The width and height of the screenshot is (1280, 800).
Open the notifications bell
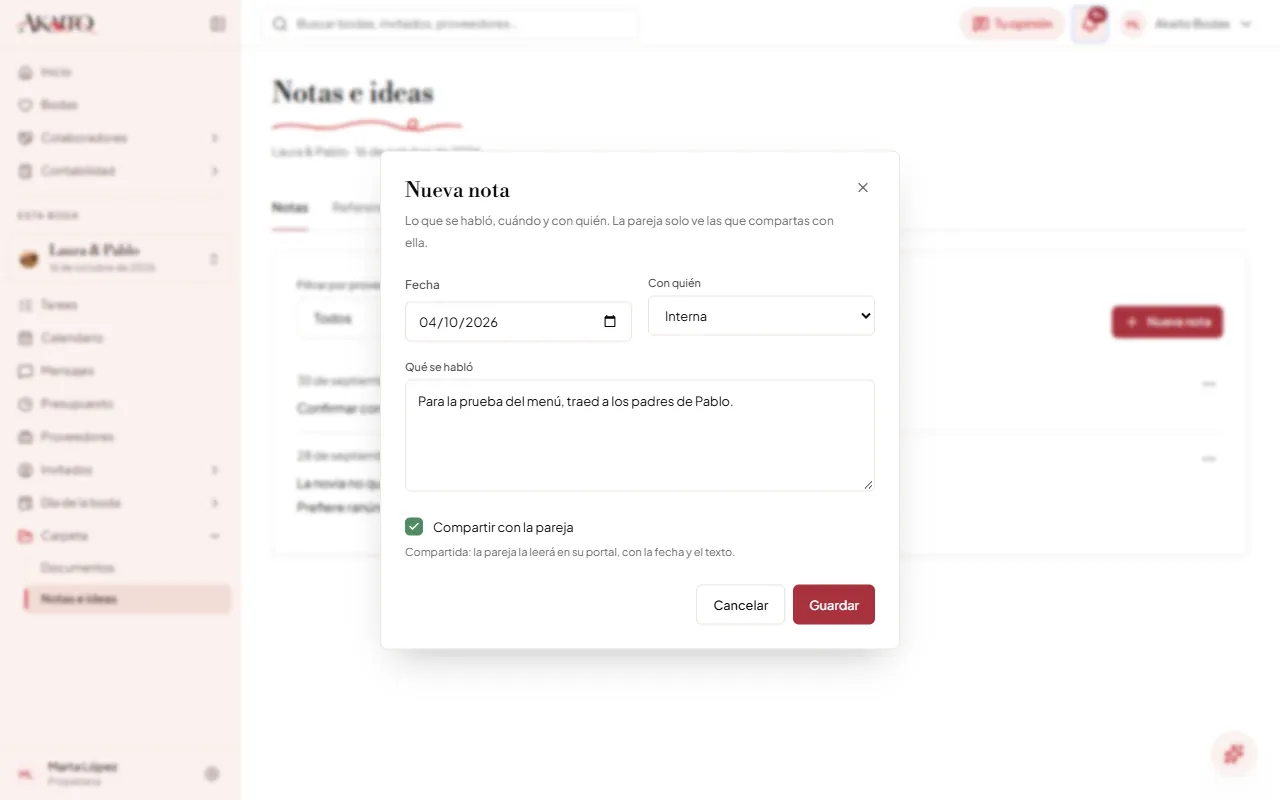point(1090,24)
